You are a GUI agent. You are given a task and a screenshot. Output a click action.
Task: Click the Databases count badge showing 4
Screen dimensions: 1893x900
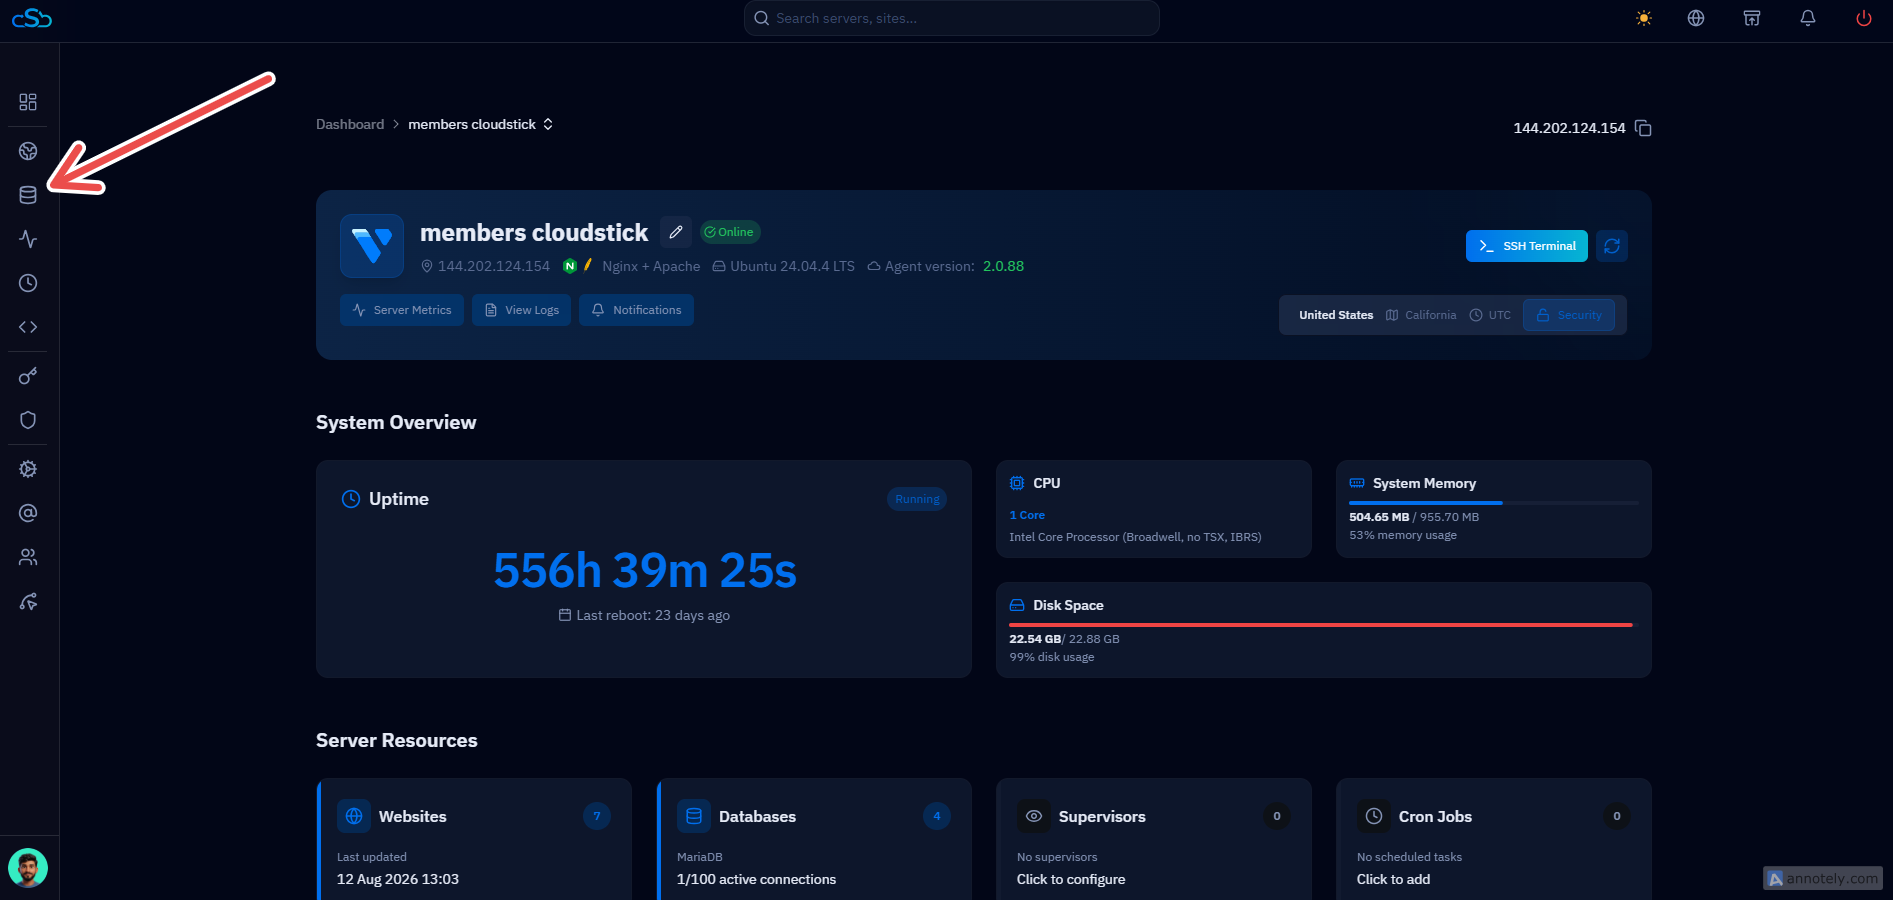(937, 816)
